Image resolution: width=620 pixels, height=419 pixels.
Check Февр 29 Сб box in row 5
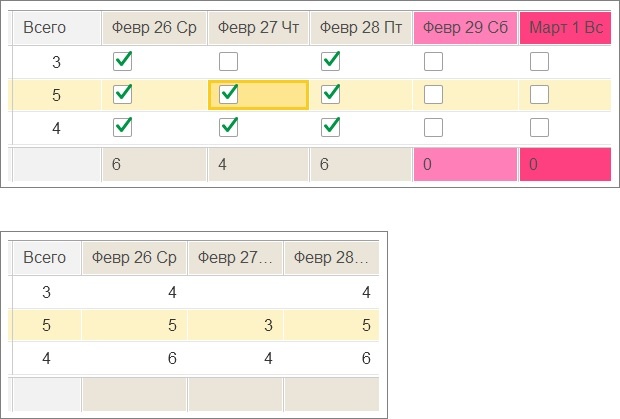coord(433,94)
